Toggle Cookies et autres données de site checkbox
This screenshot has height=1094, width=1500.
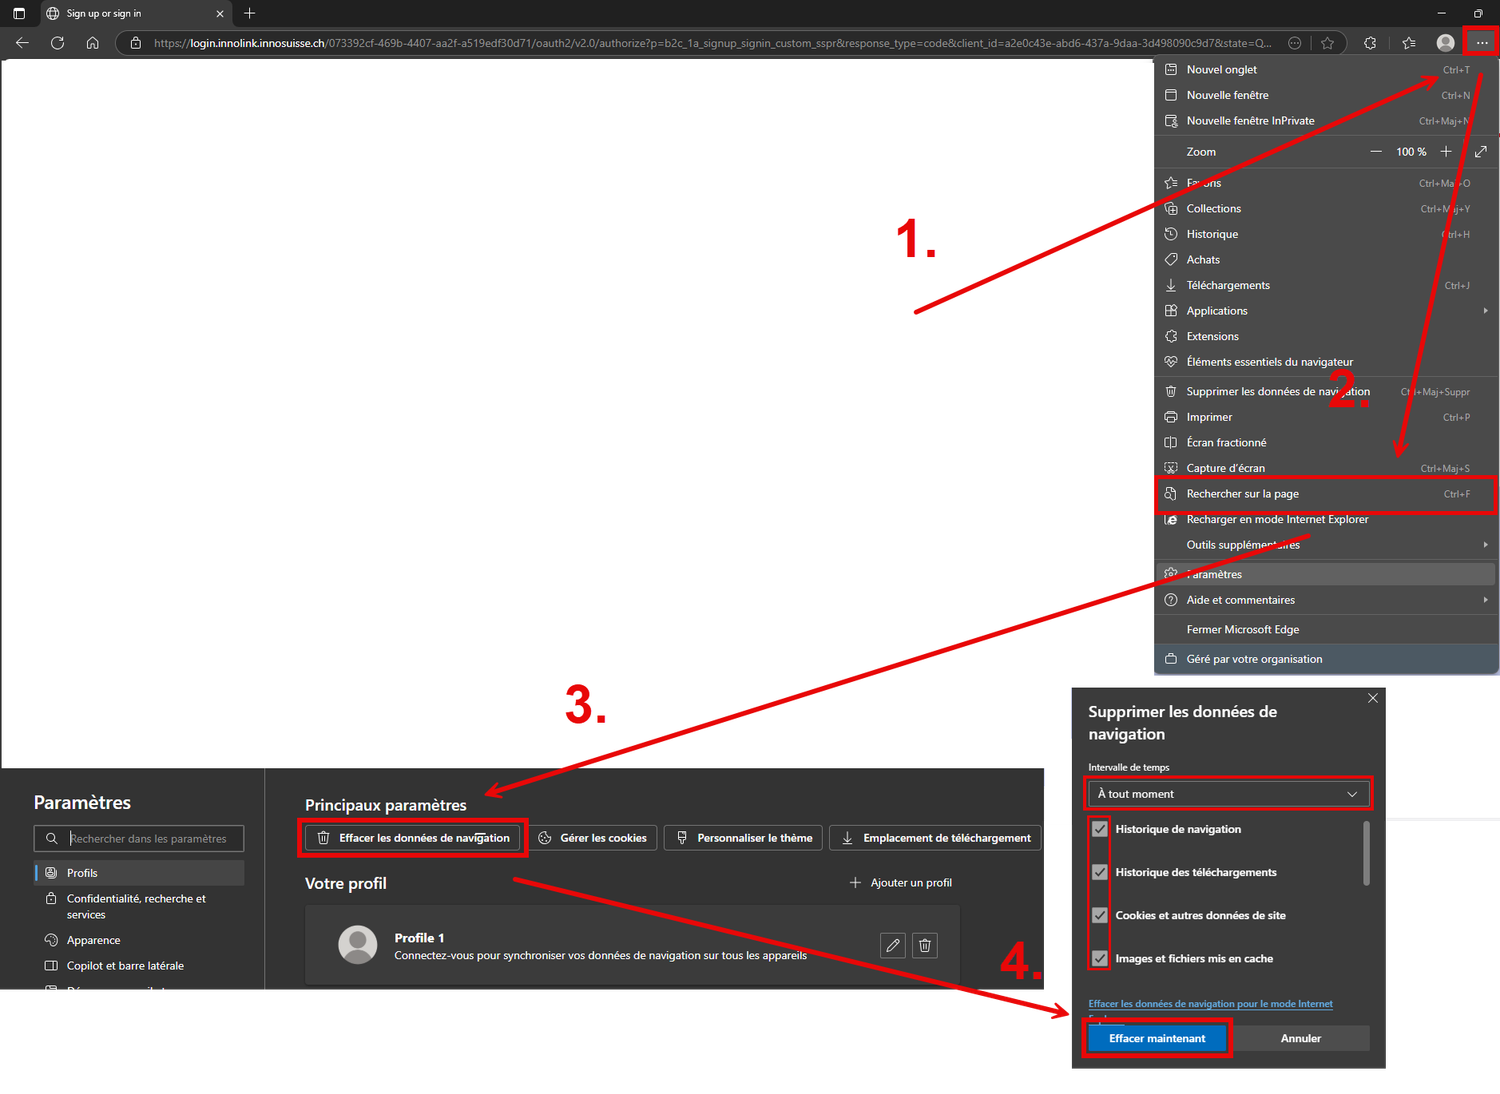pyautogui.click(x=1100, y=915)
